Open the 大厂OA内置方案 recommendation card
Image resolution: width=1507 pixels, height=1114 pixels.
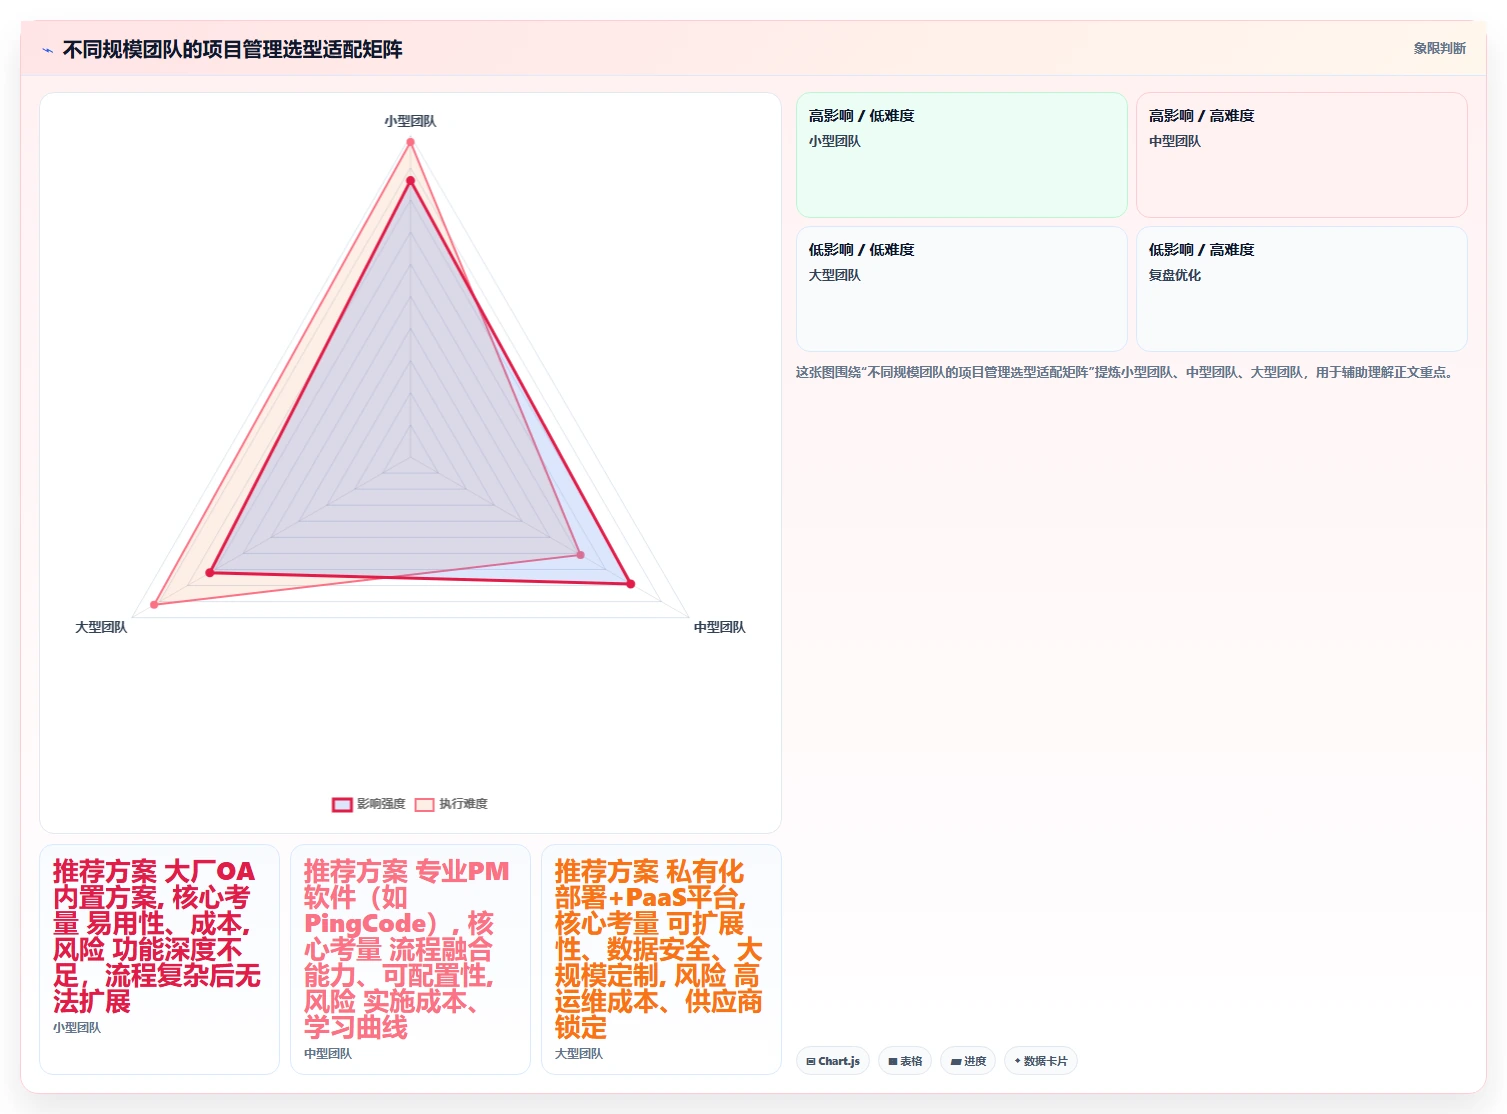pos(159,959)
